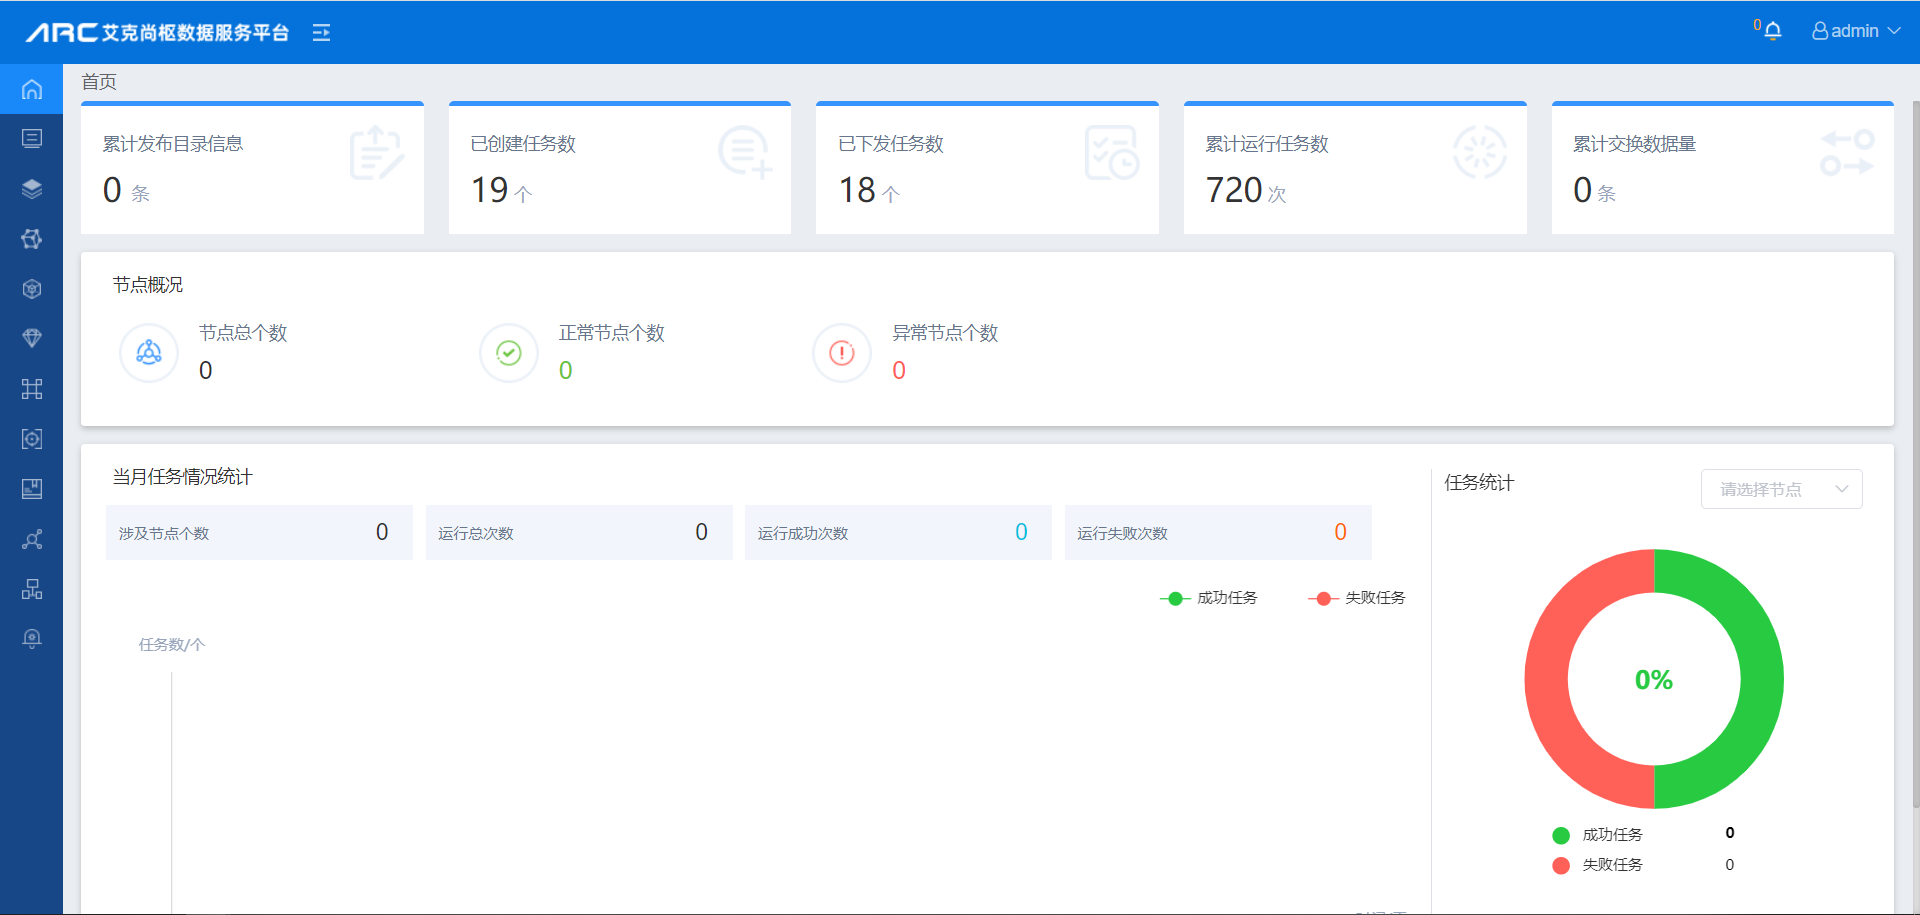Open the 请选择节点 dropdown

[1781, 489]
